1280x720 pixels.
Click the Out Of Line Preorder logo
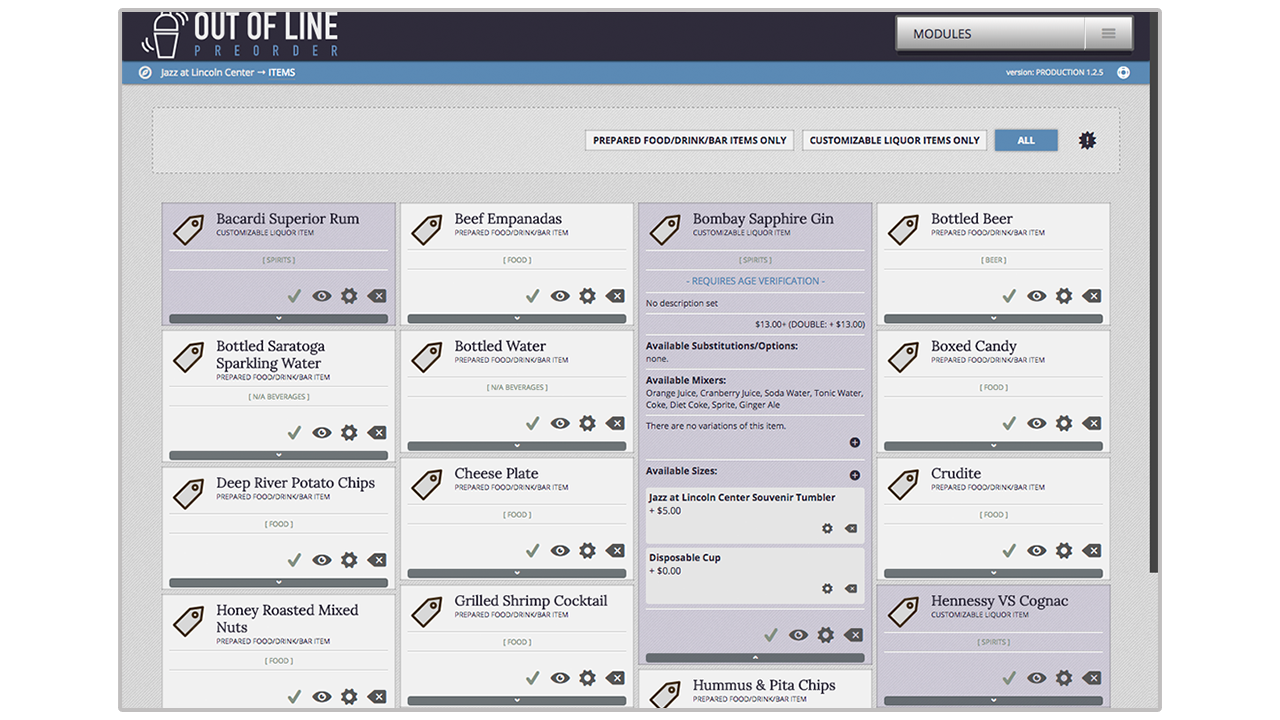[x=240, y=33]
